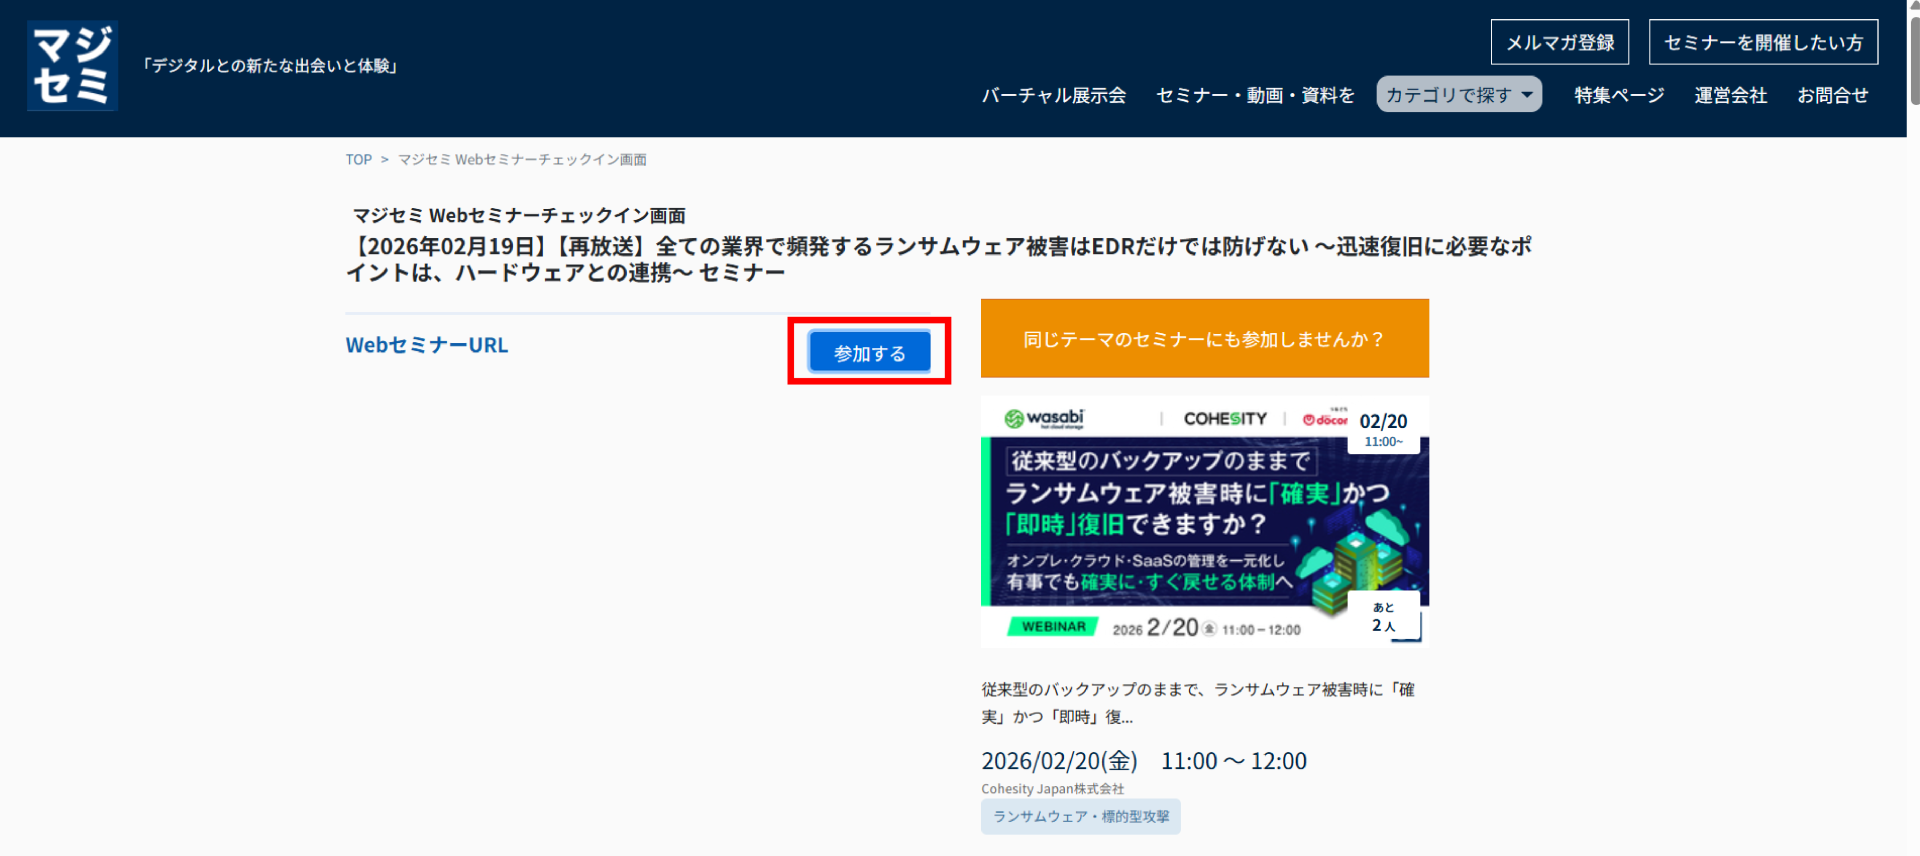Click the メルマガ登録 button
Screen dimensions: 1920x856
click(x=1559, y=42)
